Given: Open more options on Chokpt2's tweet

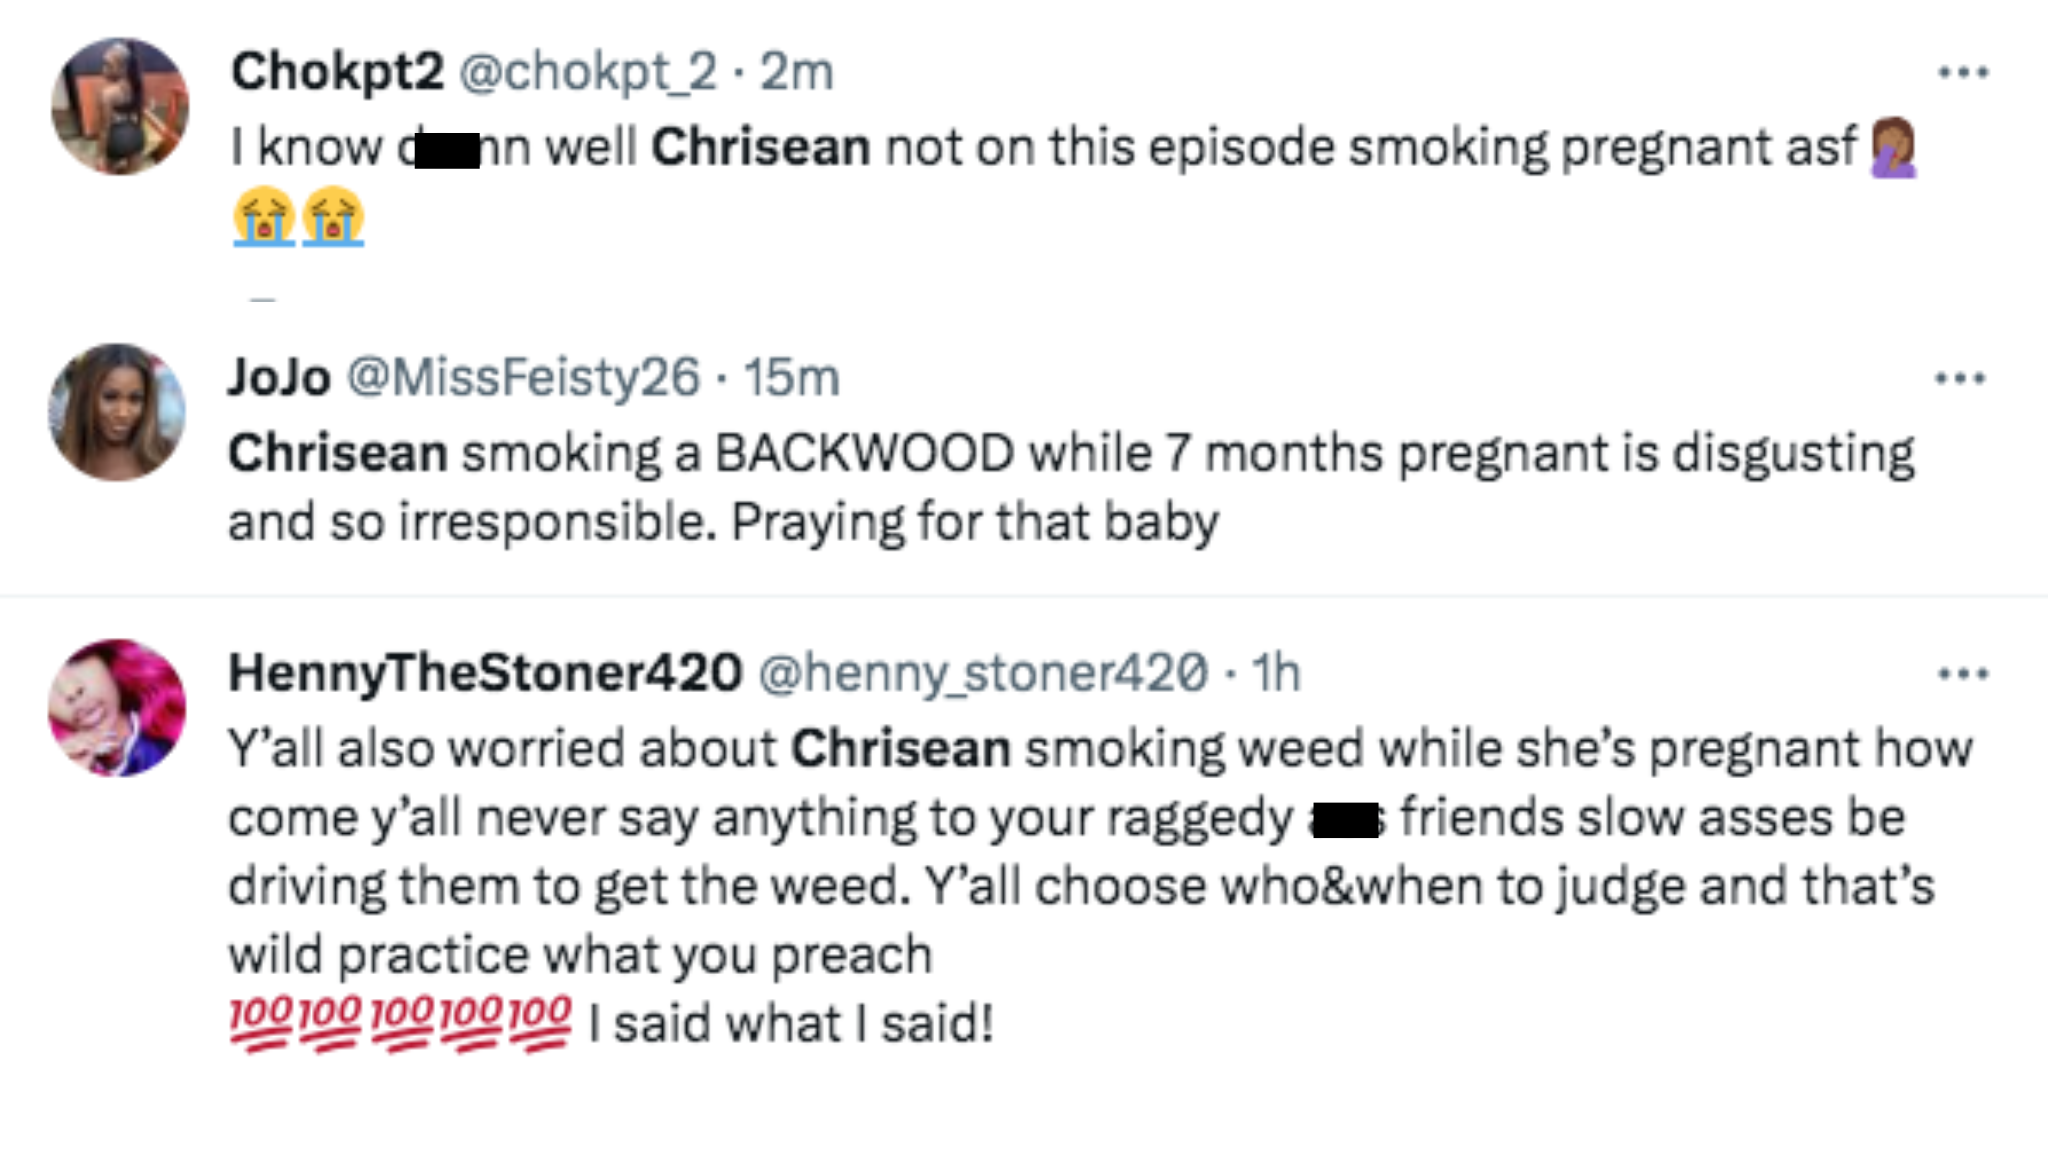Looking at the screenshot, I should (x=1962, y=72).
